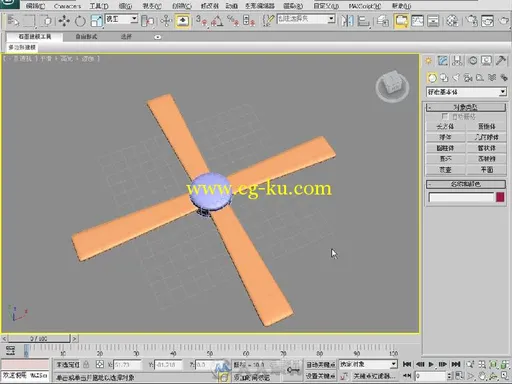Select the Selection ribbon tab
512x384 pixels.
[126, 37]
